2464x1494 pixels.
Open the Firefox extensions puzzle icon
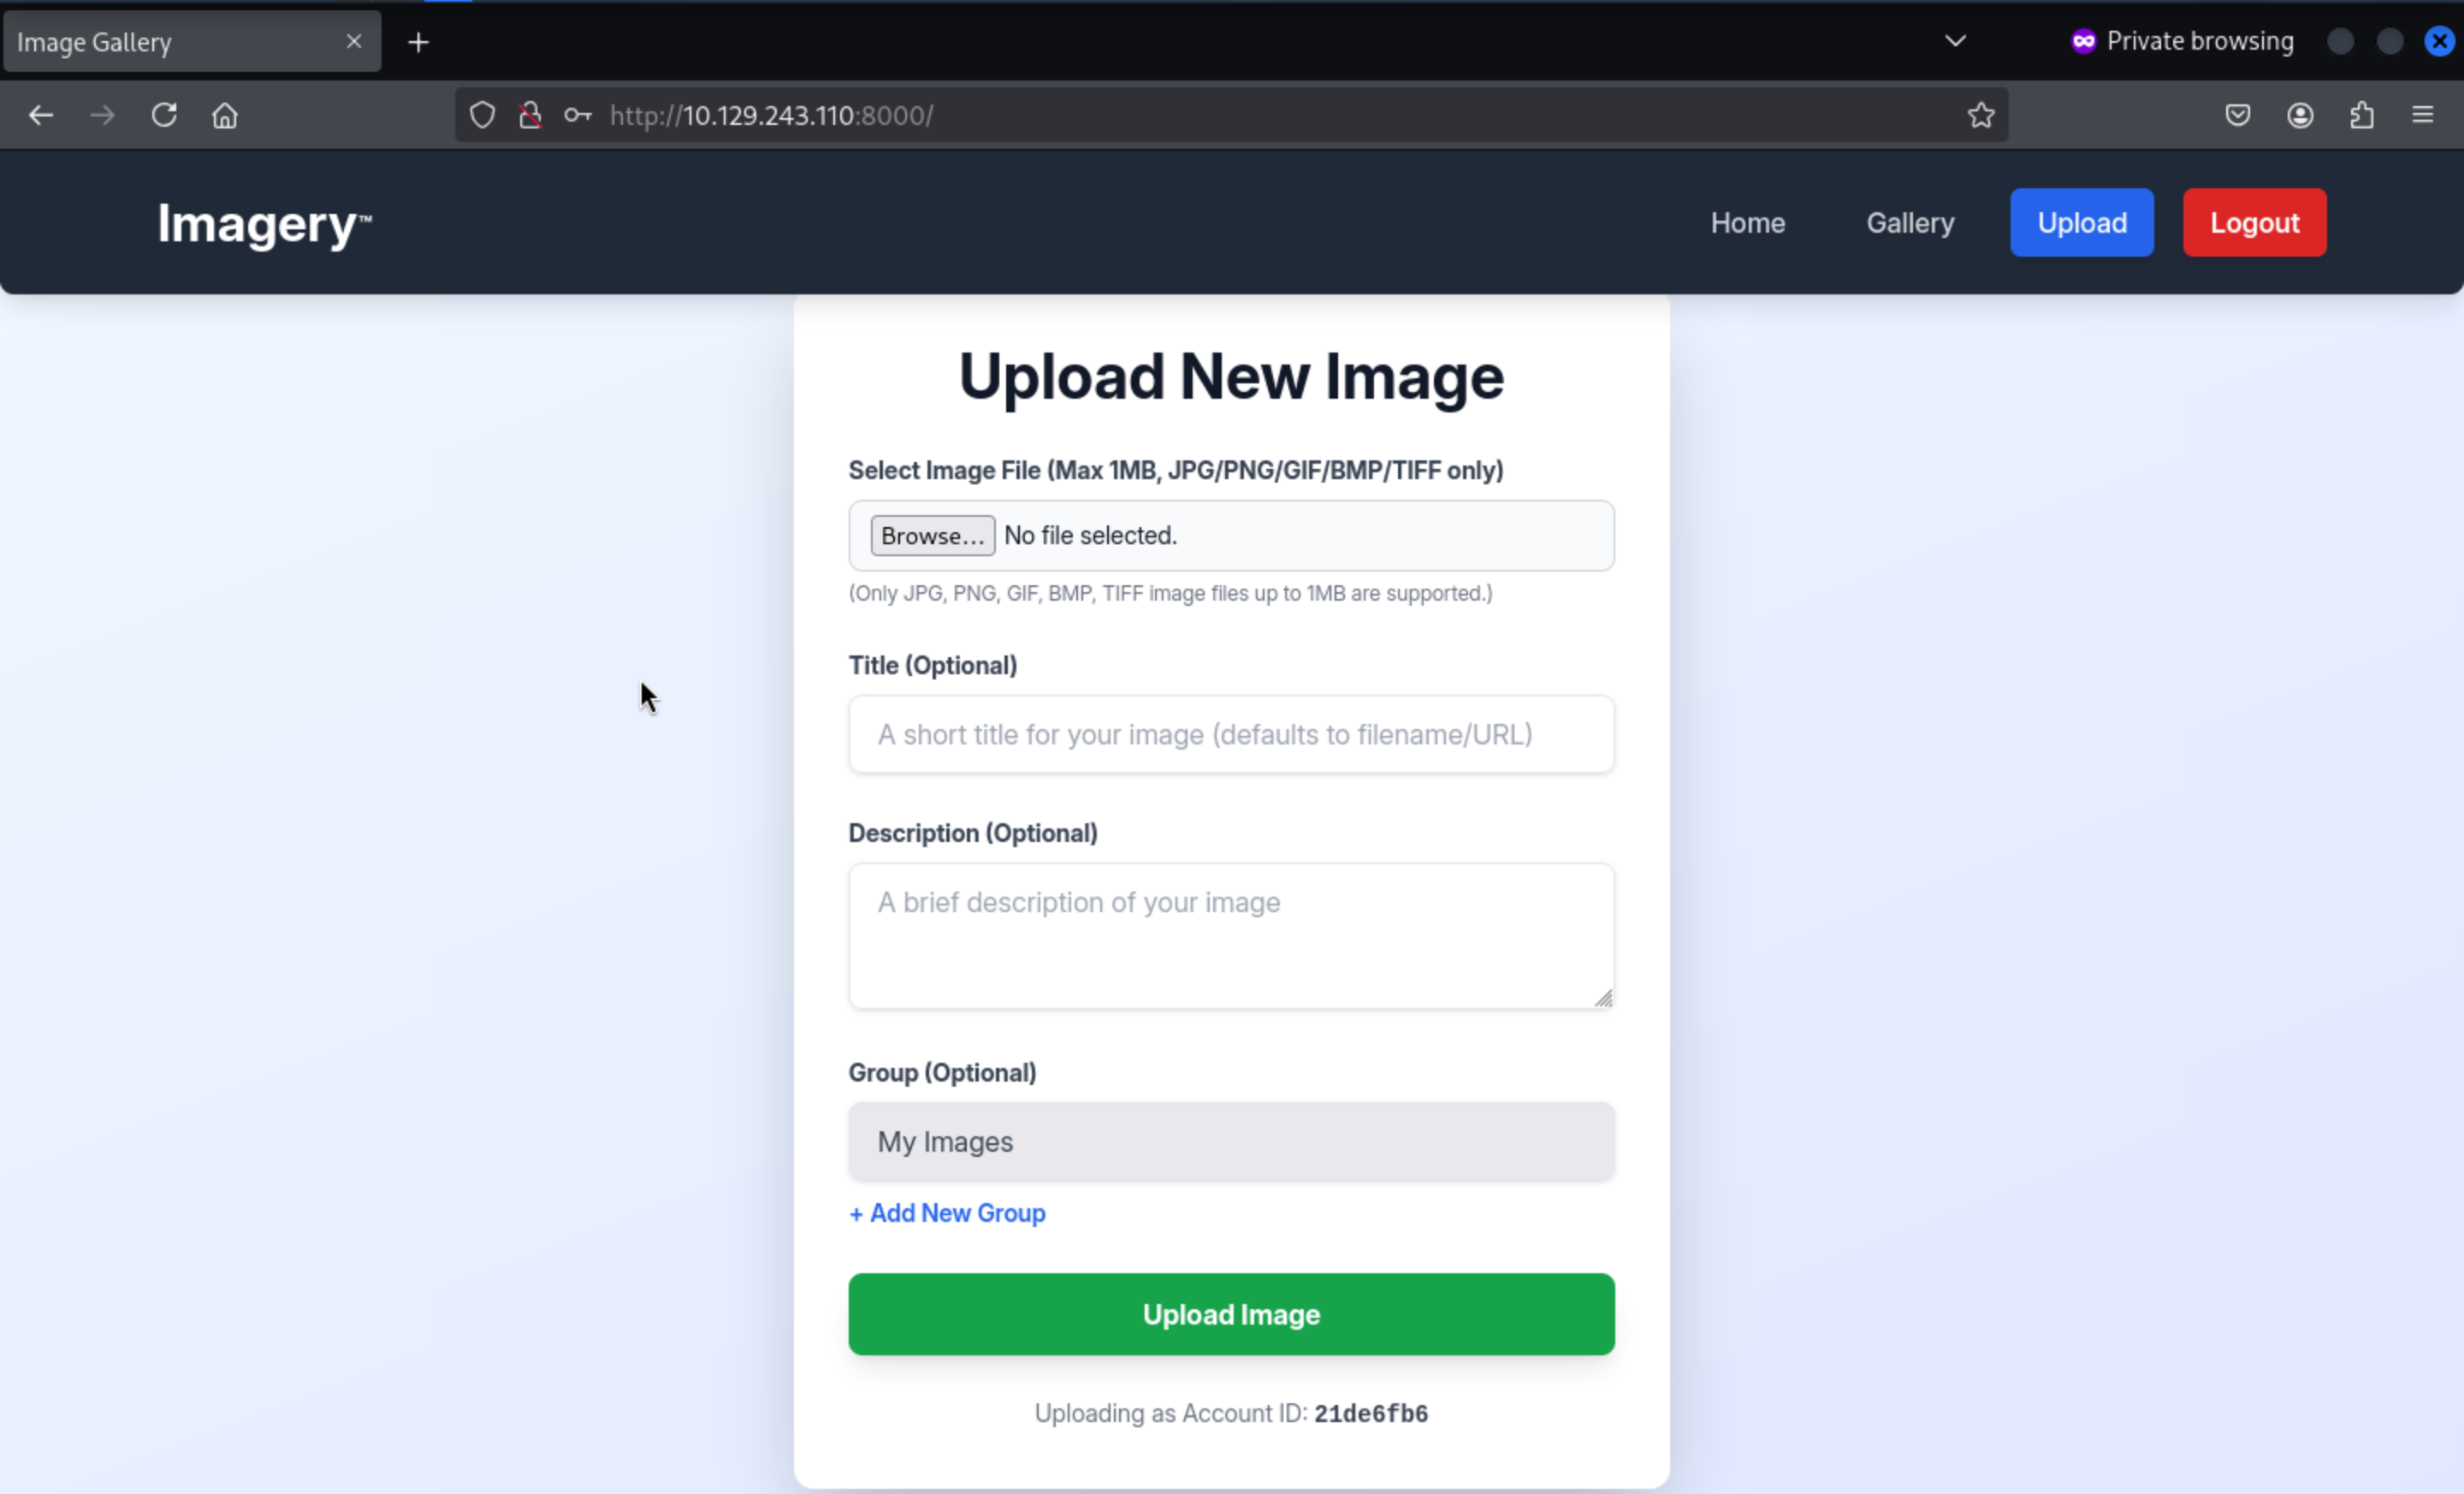pyautogui.click(x=2361, y=115)
